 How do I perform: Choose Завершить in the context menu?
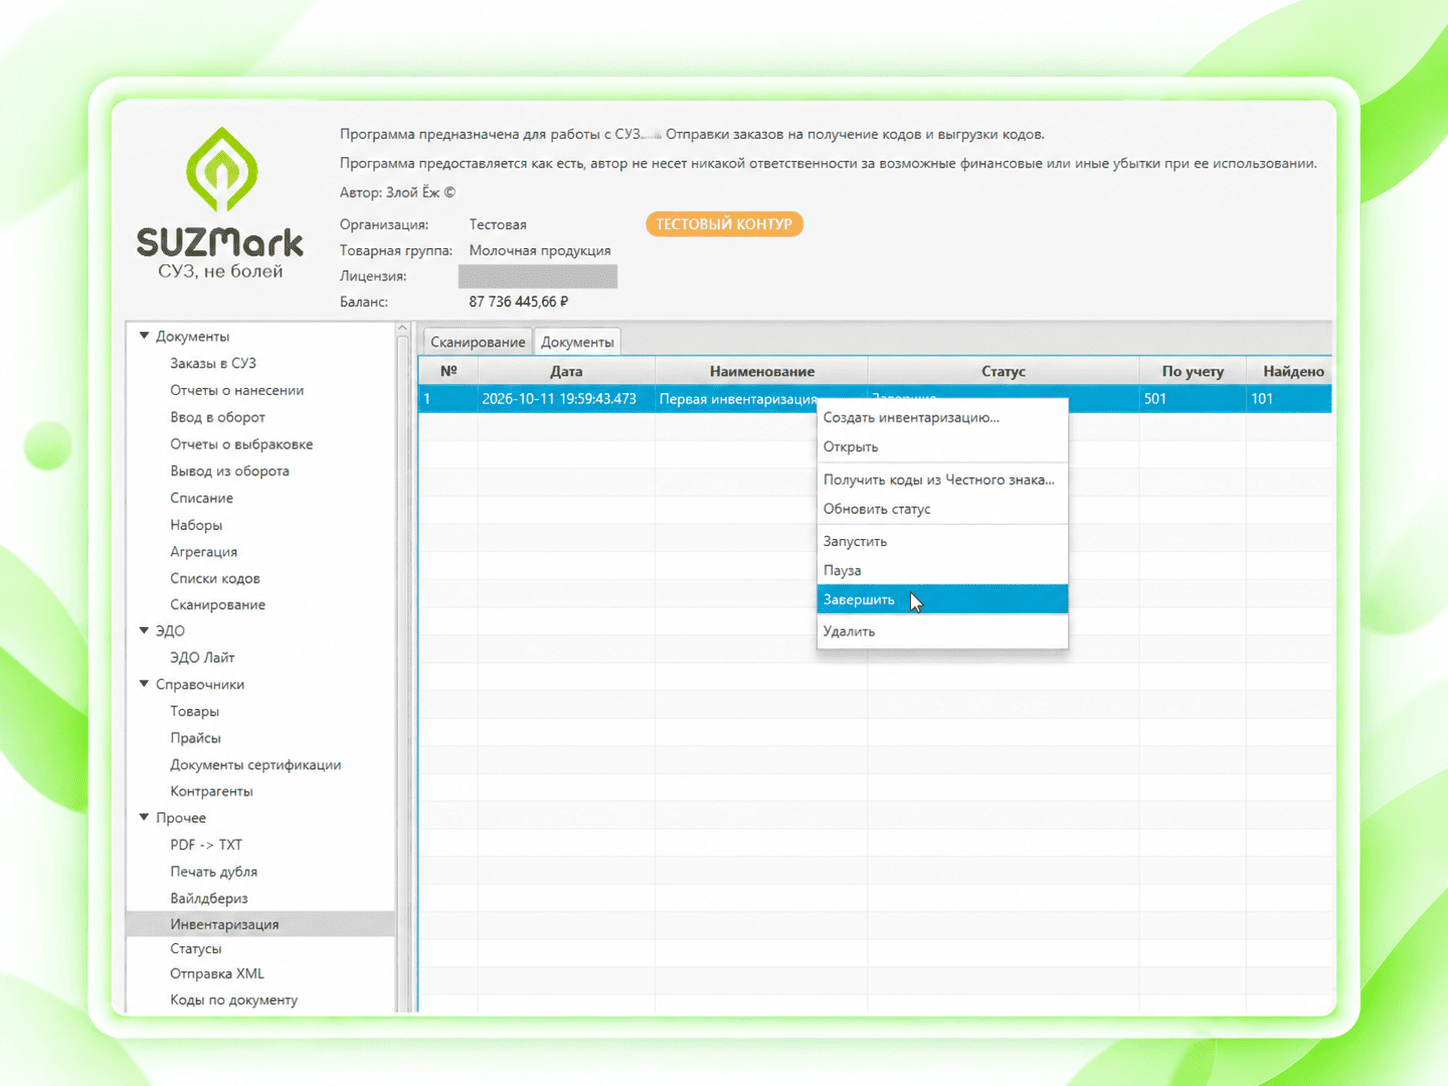click(x=942, y=600)
